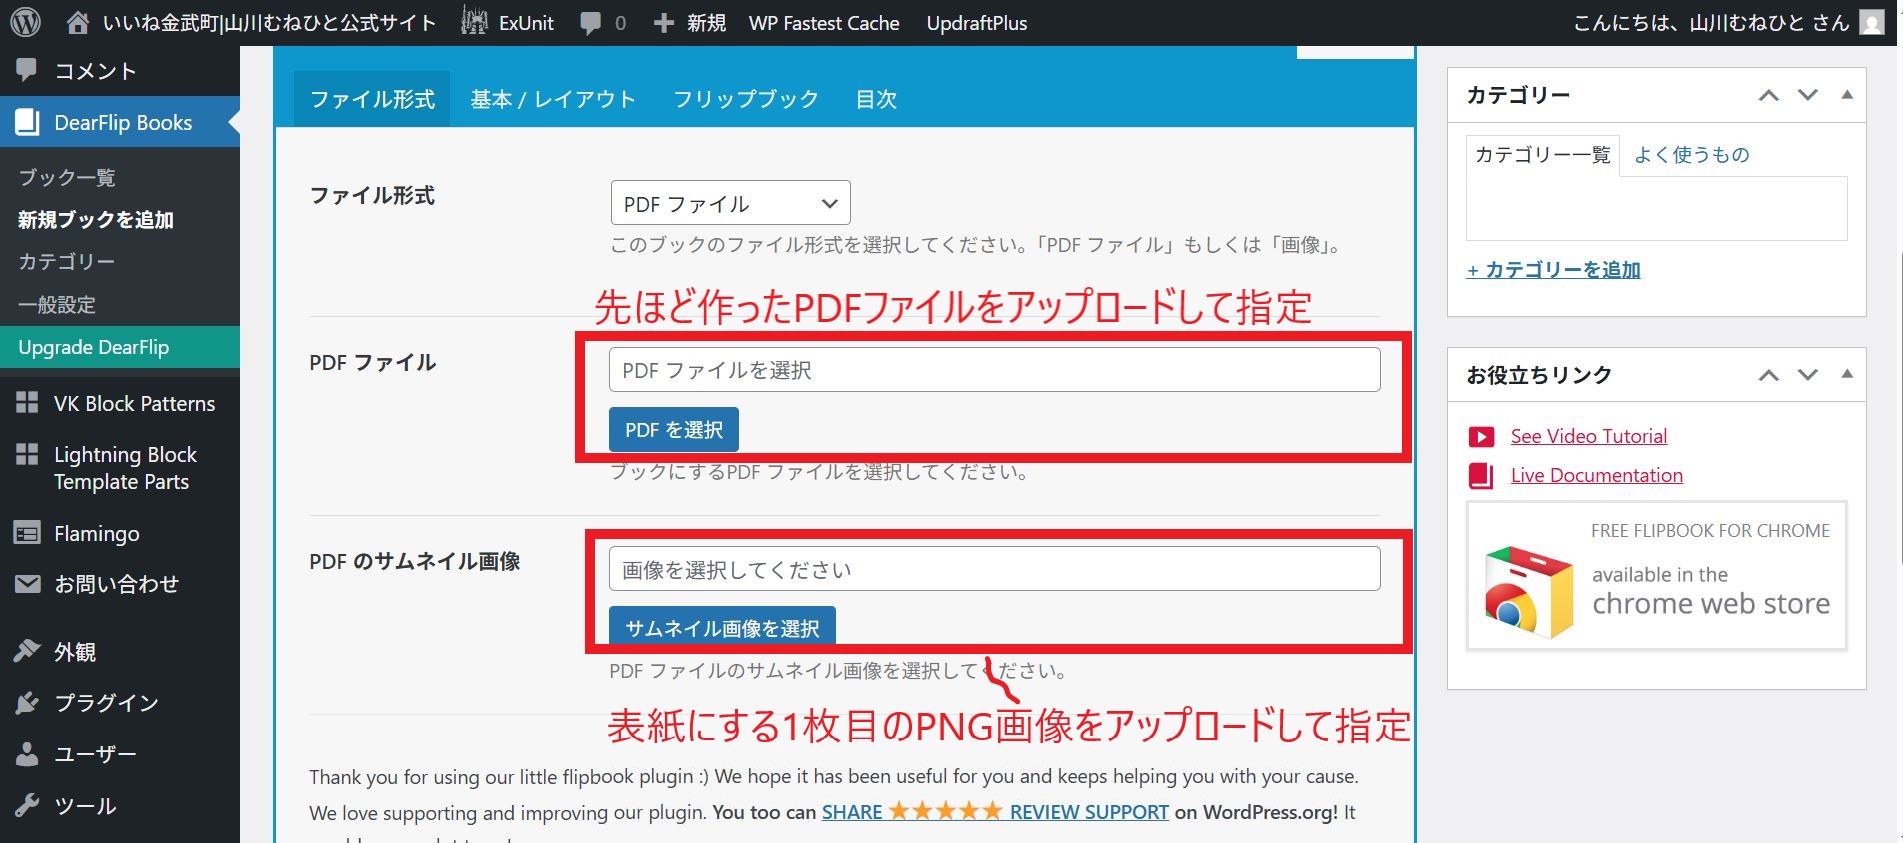Open the Flamingo menu icon
The width and height of the screenshot is (1903, 843).
coord(27,533)
